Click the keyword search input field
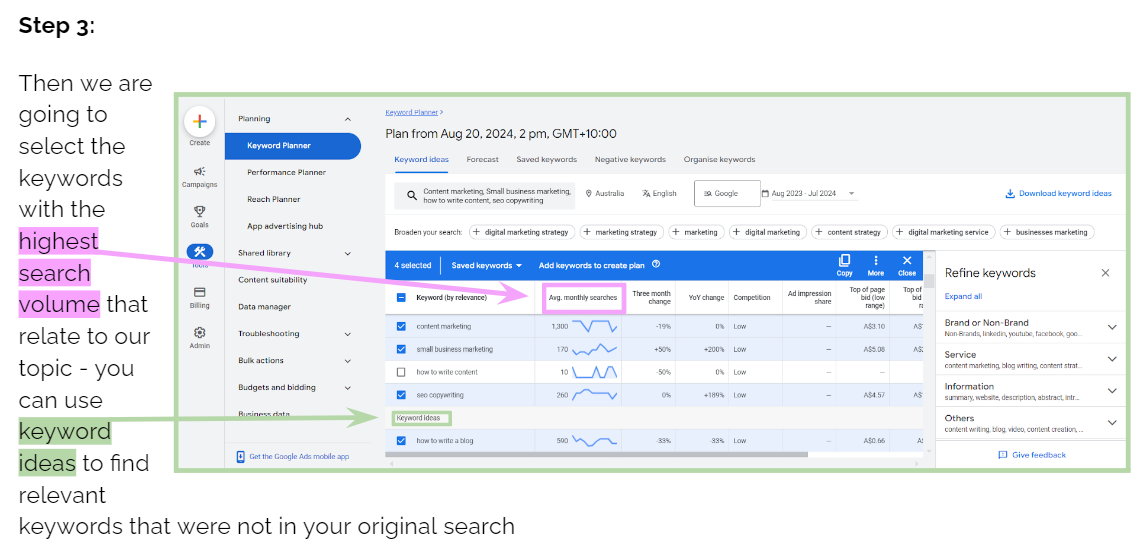This screenshot has height=542, width=1132. 496,195
